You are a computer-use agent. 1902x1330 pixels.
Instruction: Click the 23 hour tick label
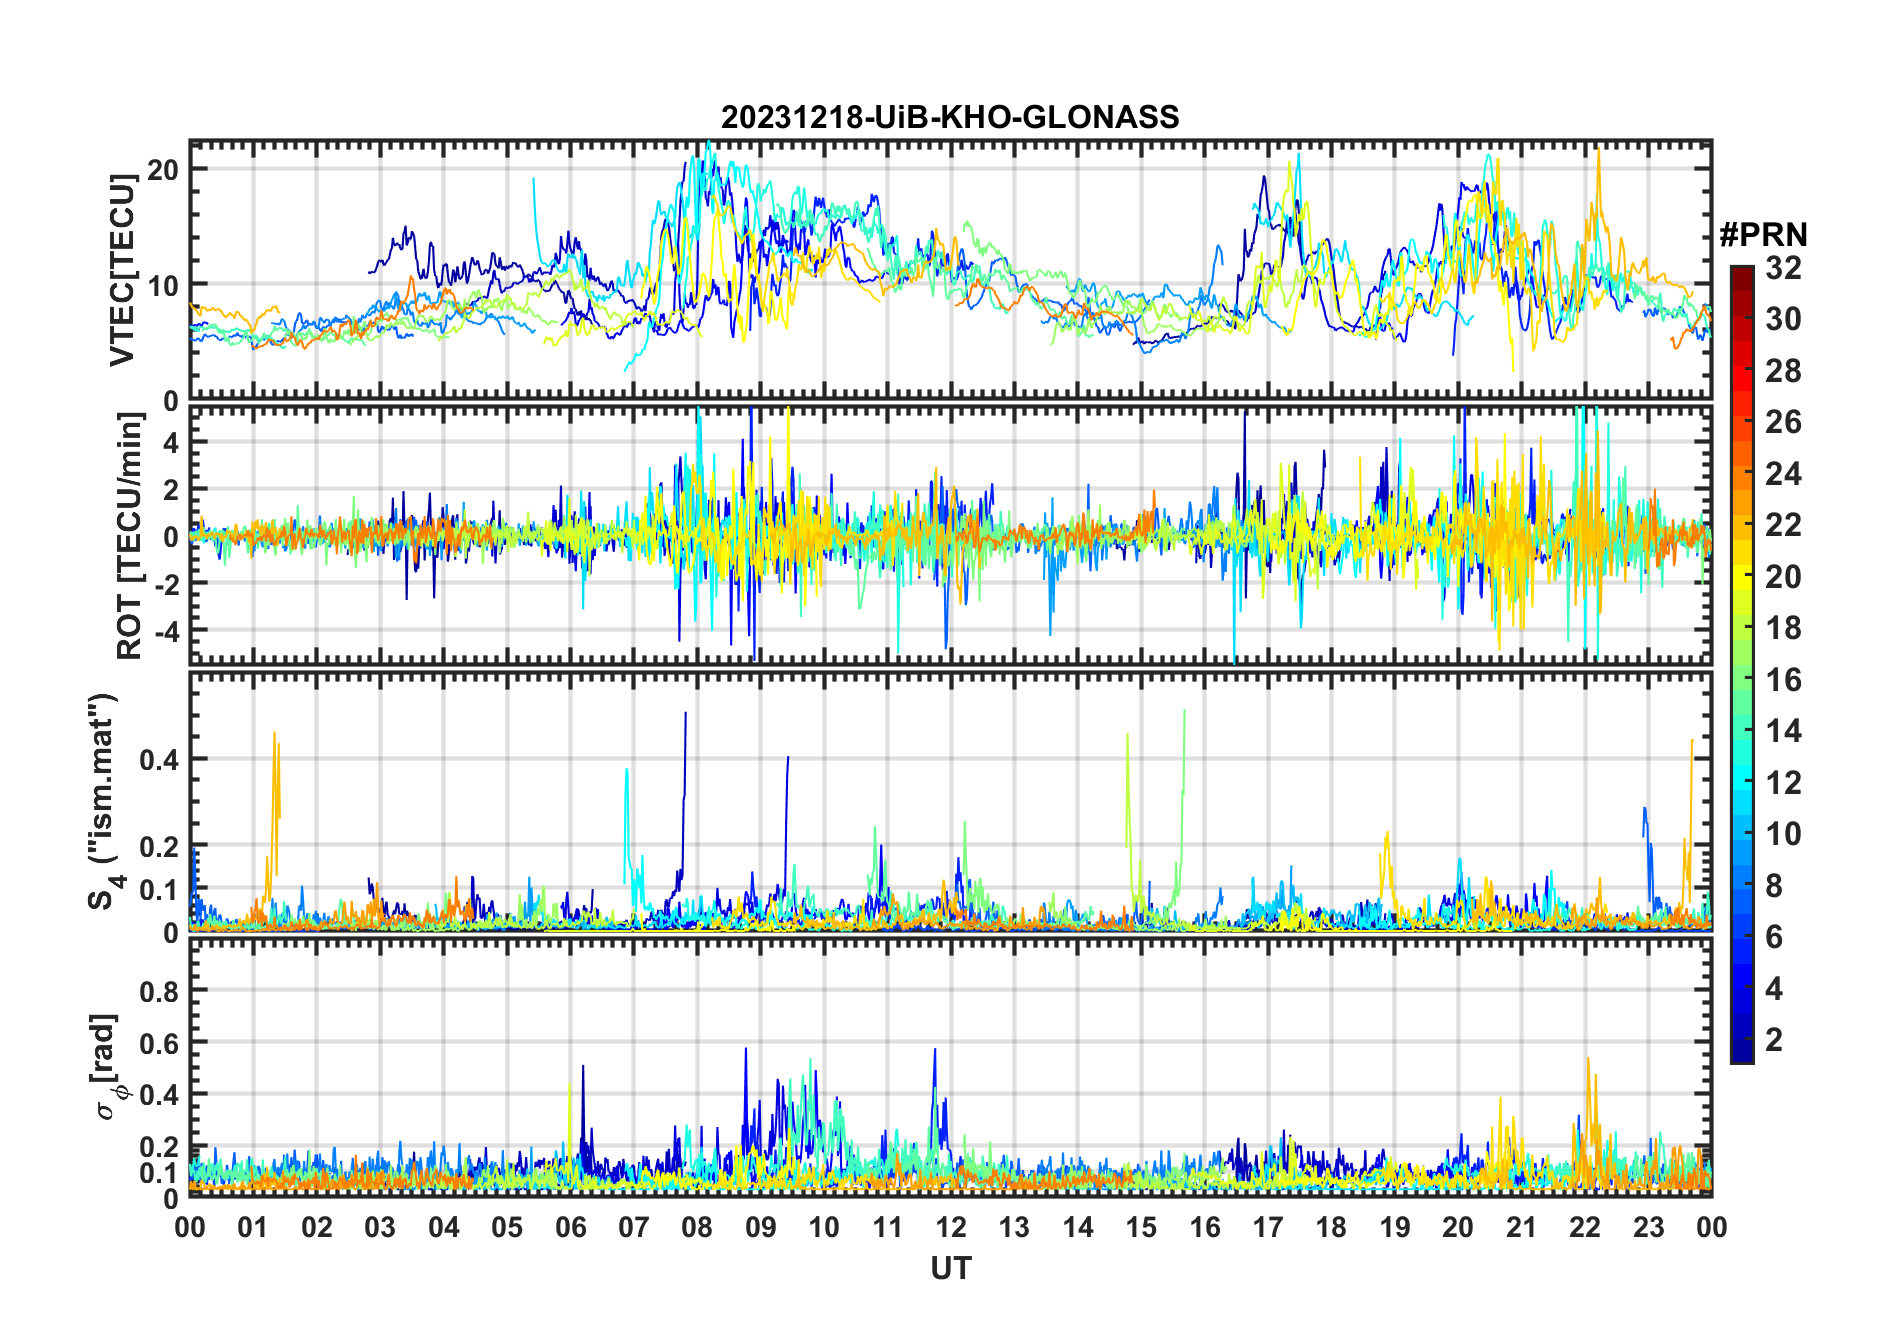1648,1227
